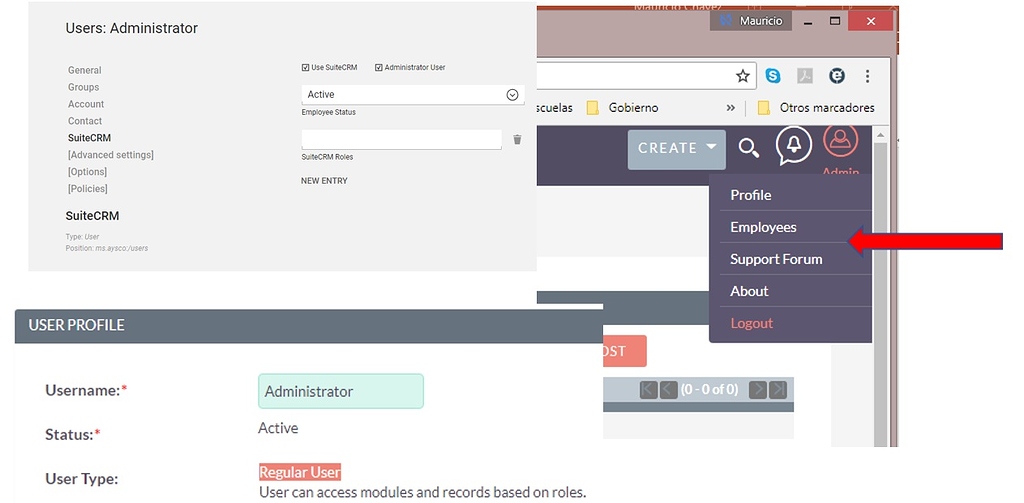Open the Account section in the Users sidebar
The image size is (1024, 503).
coord(86,104)
